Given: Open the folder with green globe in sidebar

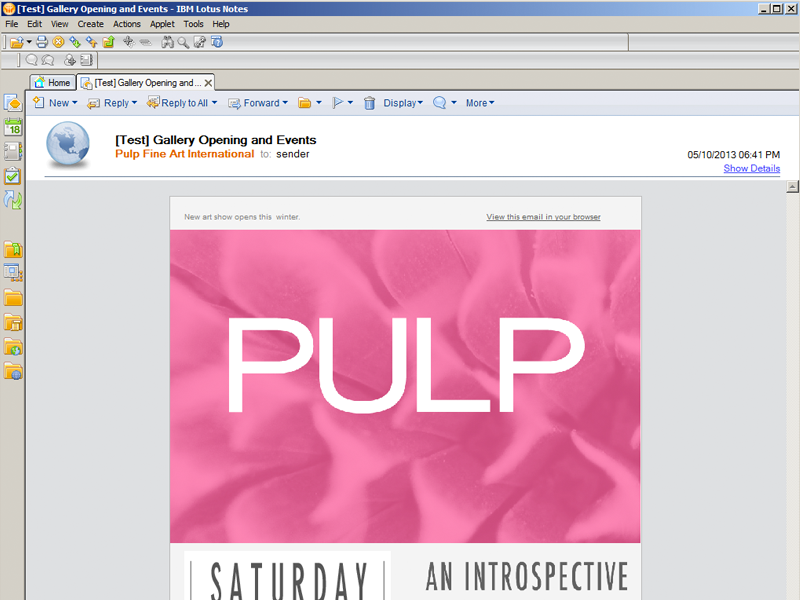Looking at the screenshot, I should click(x=13, y=347).
